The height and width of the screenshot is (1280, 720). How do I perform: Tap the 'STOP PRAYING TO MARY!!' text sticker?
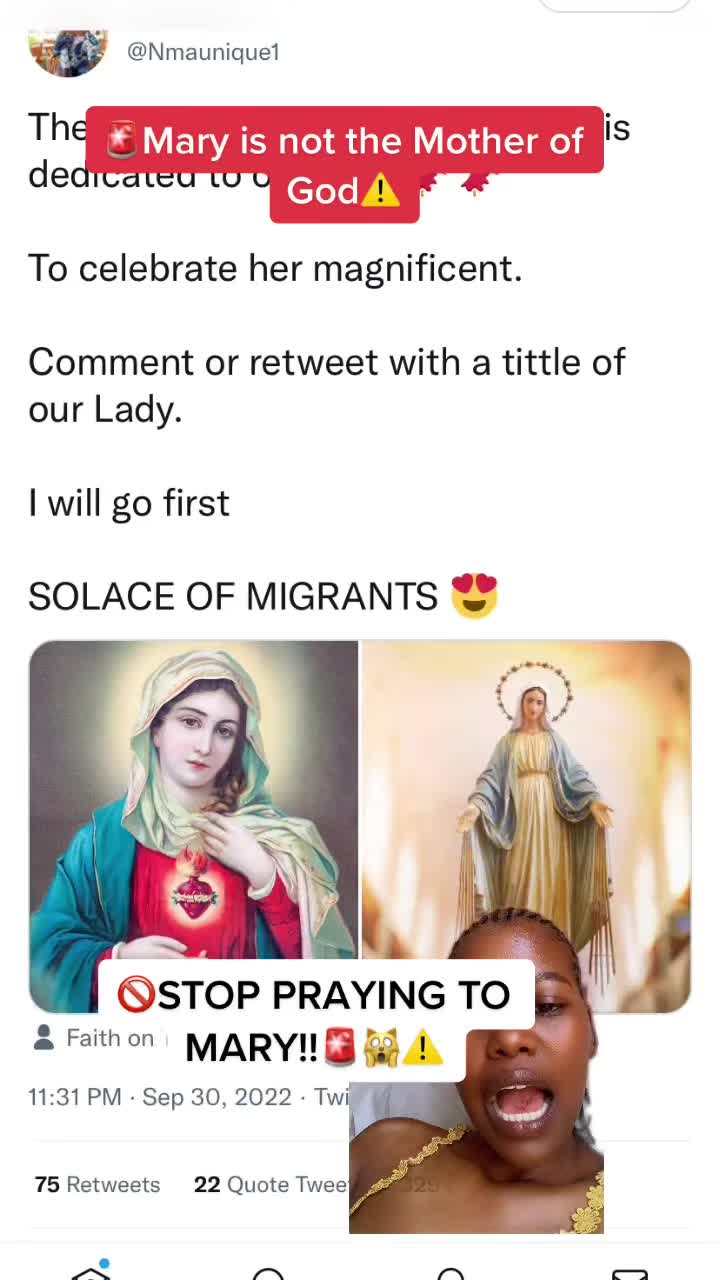point(316,1020)
